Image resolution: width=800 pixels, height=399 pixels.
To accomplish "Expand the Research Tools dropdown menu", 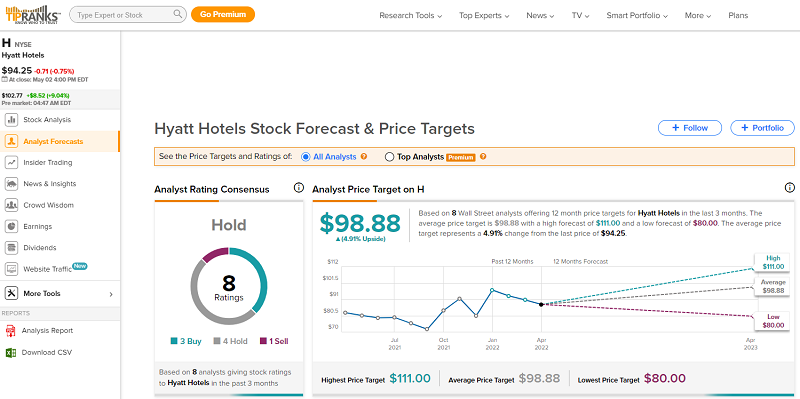I will coord(411,15).
